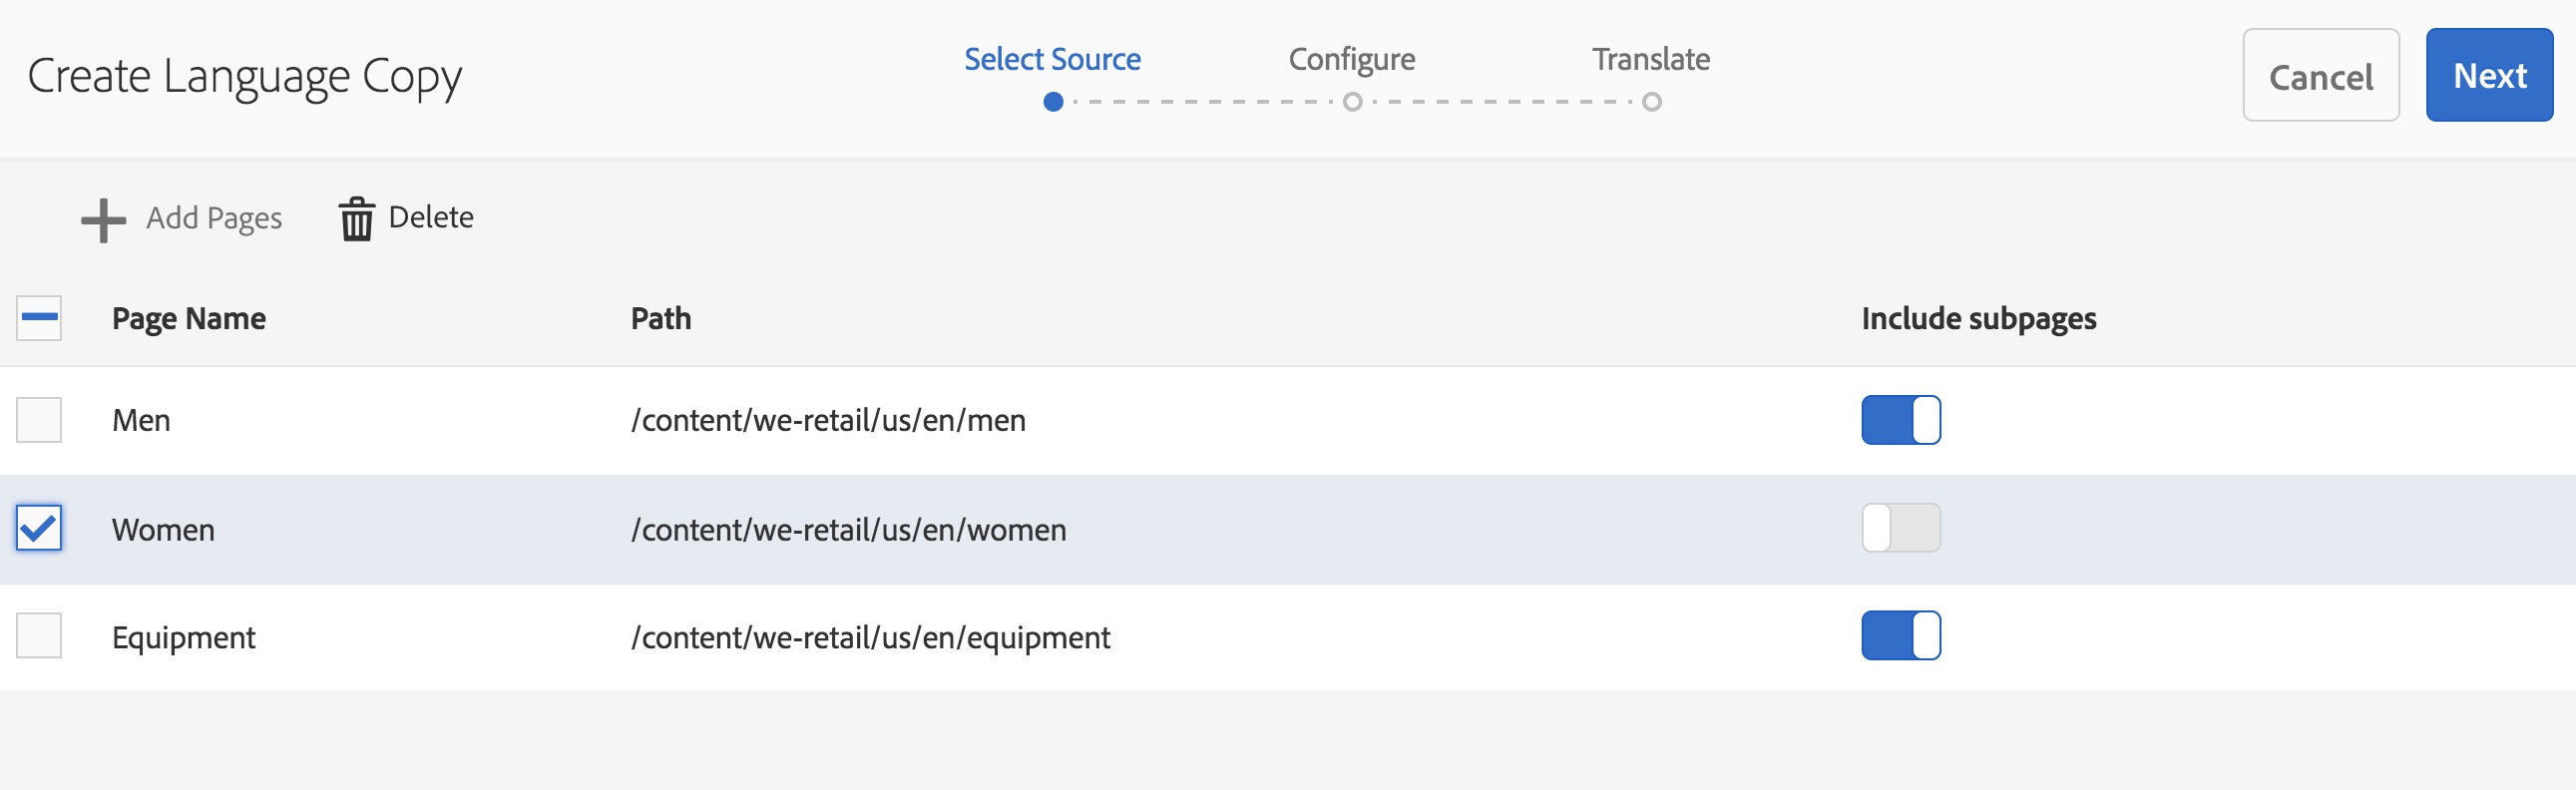
Task: Enable Include subpages for Women
Action: pyautogui.click(x=1900, y=528)
